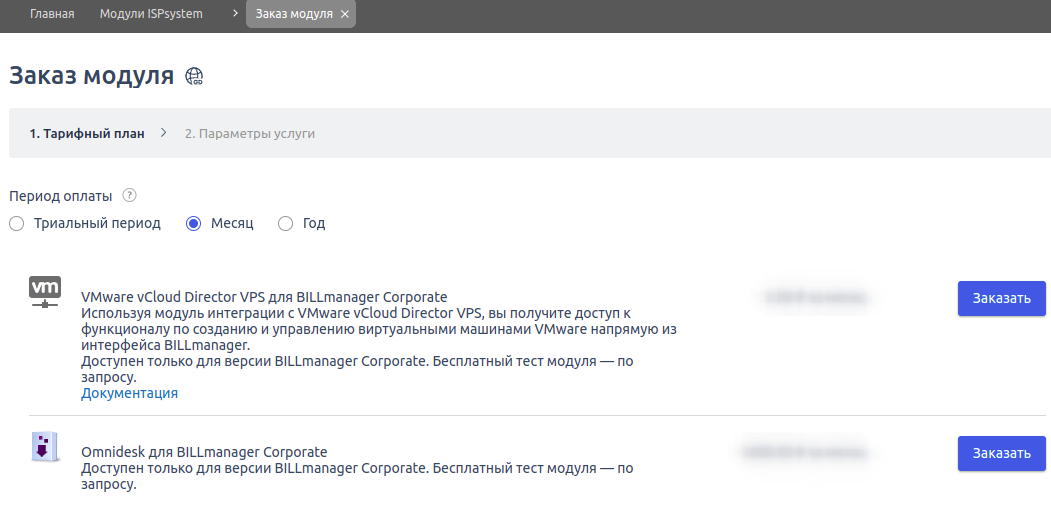Go to step 2. Параметры услуги
Viewport: 1051px width, 508px height.
pos(250,133)
